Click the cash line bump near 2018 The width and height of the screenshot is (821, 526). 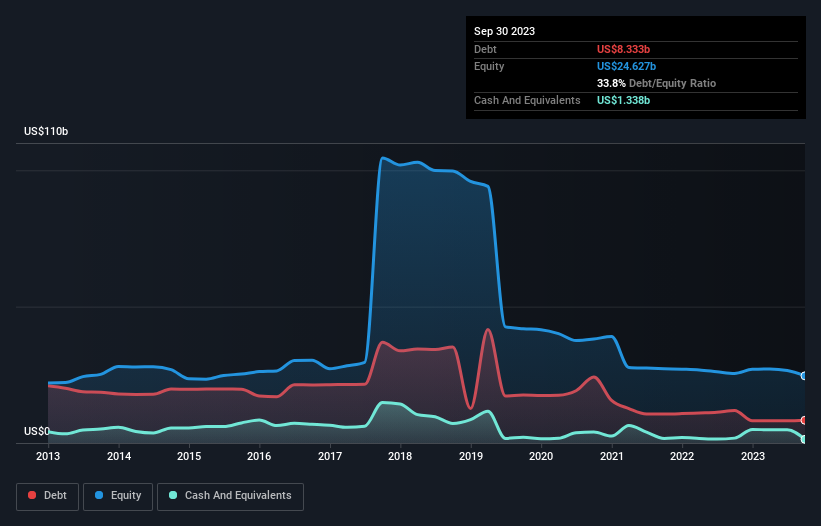(x=384, y=402)
